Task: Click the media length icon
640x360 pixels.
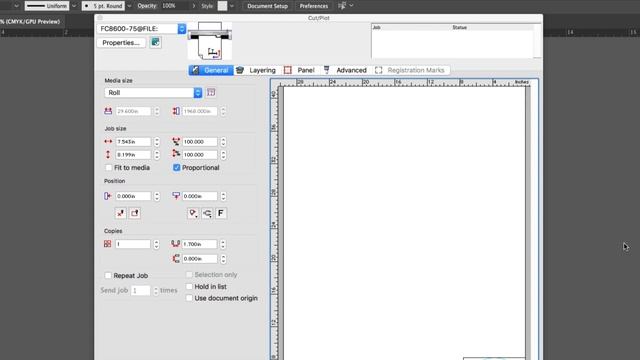Action: (176, 111)
